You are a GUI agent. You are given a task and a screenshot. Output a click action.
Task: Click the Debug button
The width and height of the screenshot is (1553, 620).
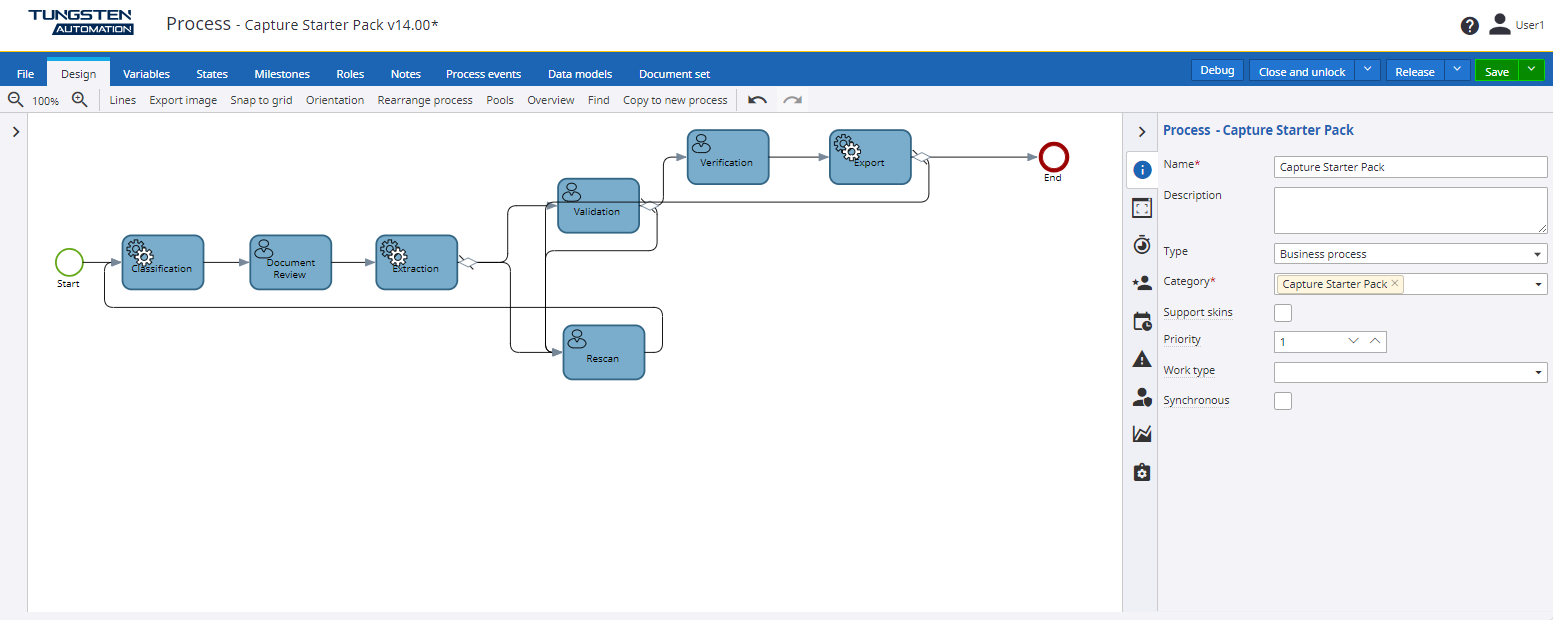click(1217, 71)
